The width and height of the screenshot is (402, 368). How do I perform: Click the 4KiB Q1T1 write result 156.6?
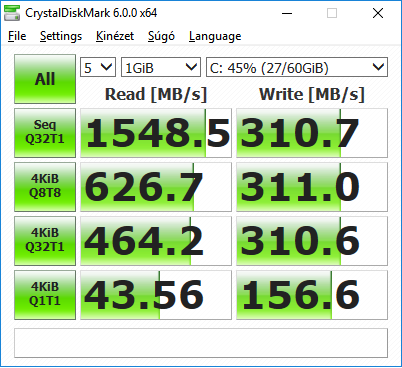tap(312, 295)
